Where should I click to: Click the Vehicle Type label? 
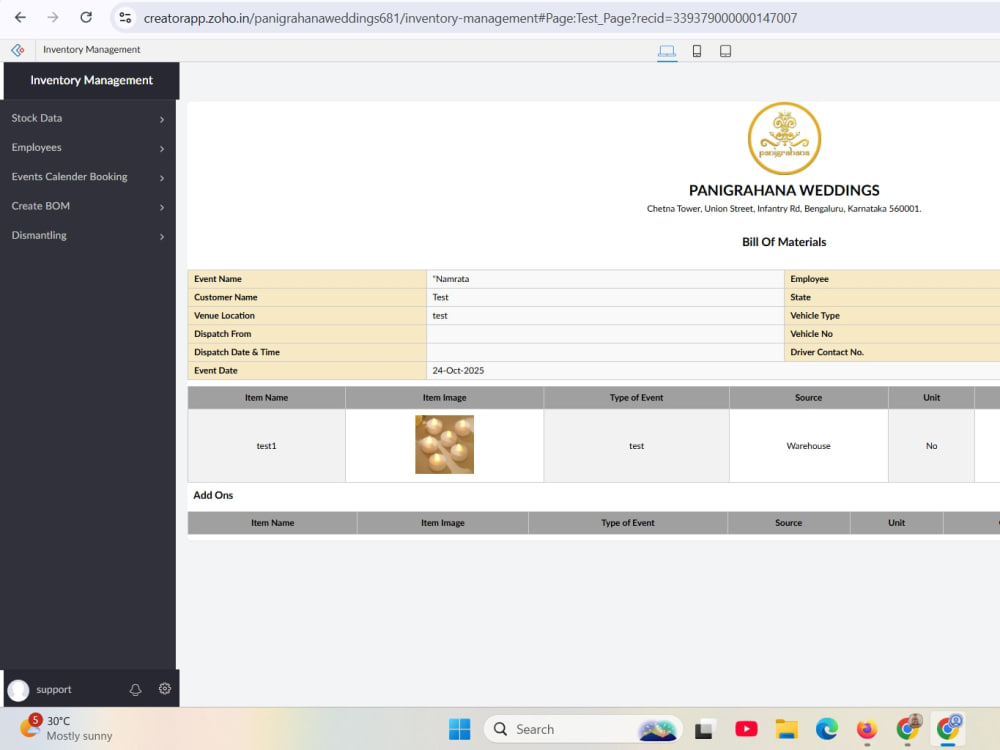click(814, 316)
